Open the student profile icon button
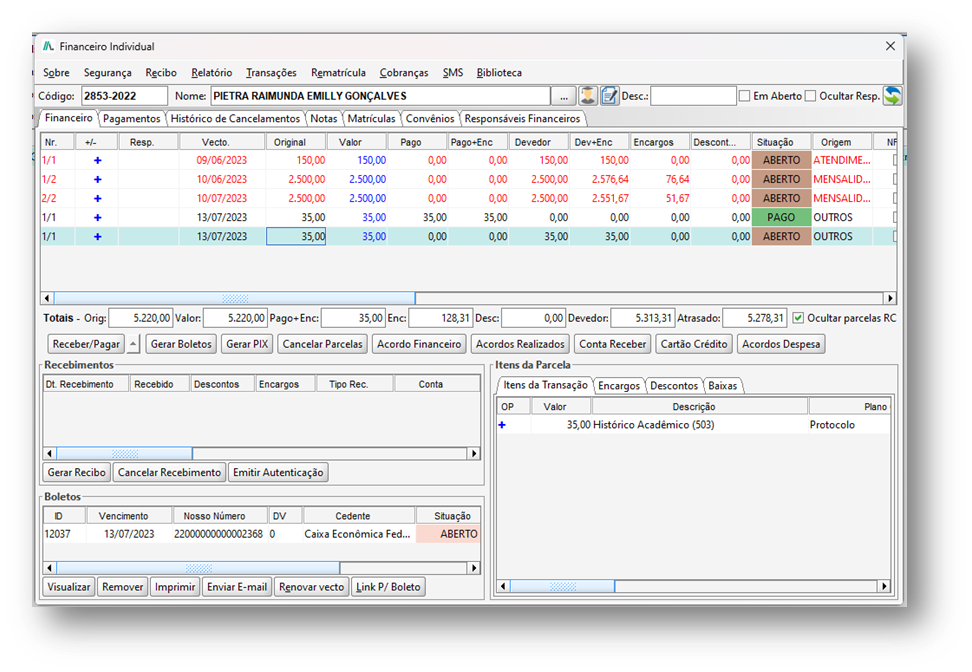The width and height of the screenshot is (972, 672). point(588,96)
